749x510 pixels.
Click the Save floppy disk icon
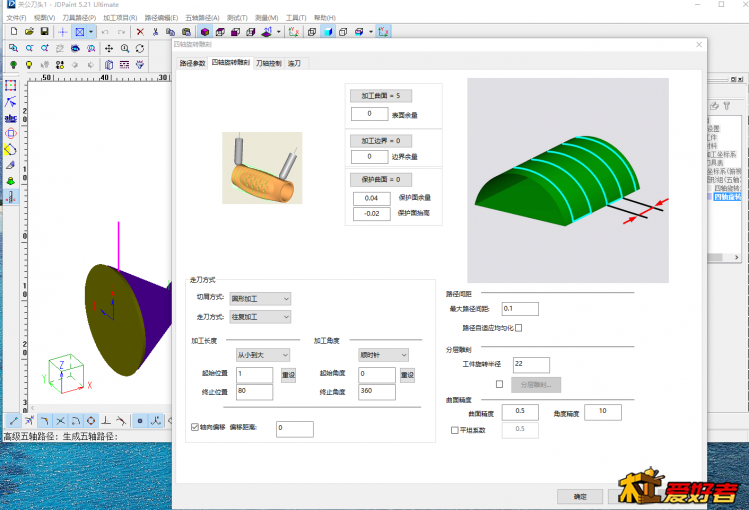point(44,32)
